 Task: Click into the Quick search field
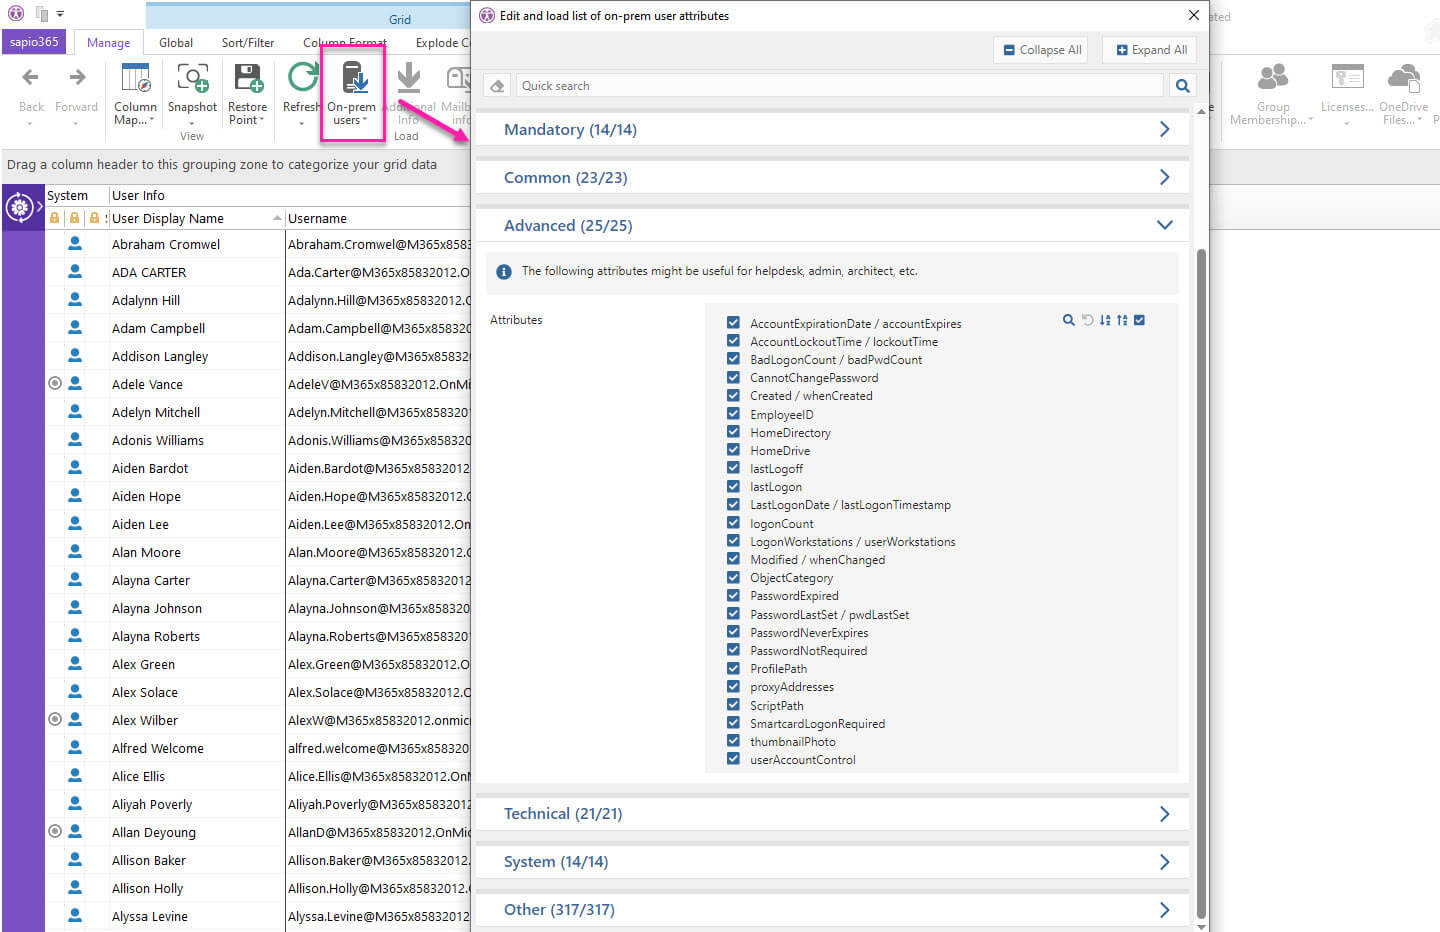tap(838, 86)
